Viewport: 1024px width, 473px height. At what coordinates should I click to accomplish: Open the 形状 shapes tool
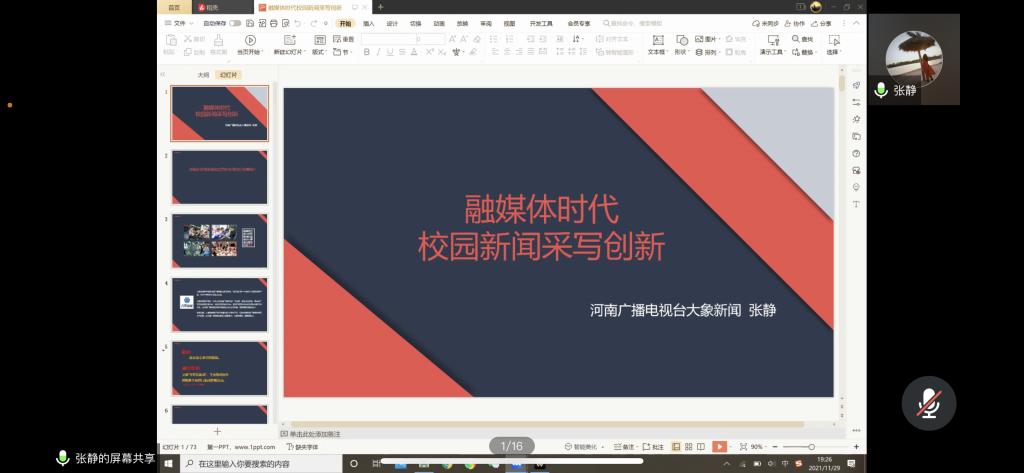[681, 40]
